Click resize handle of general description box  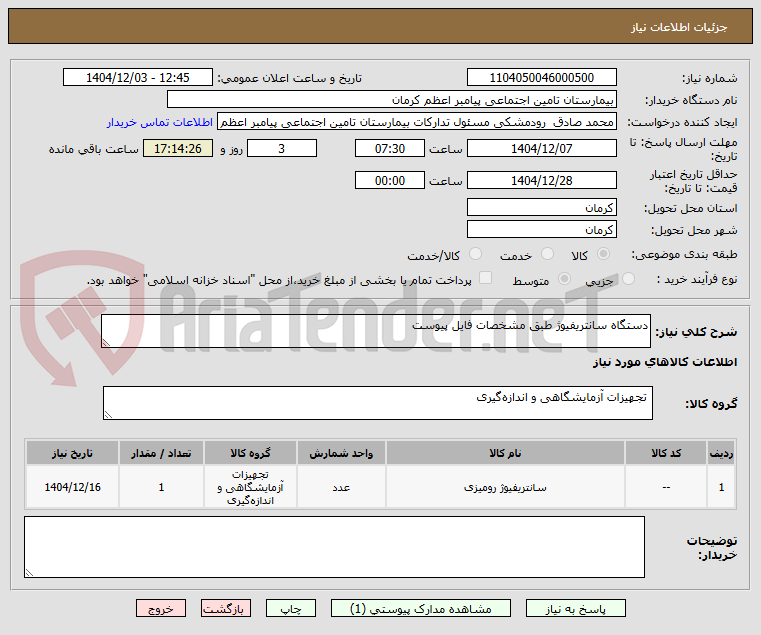point(106,343)
